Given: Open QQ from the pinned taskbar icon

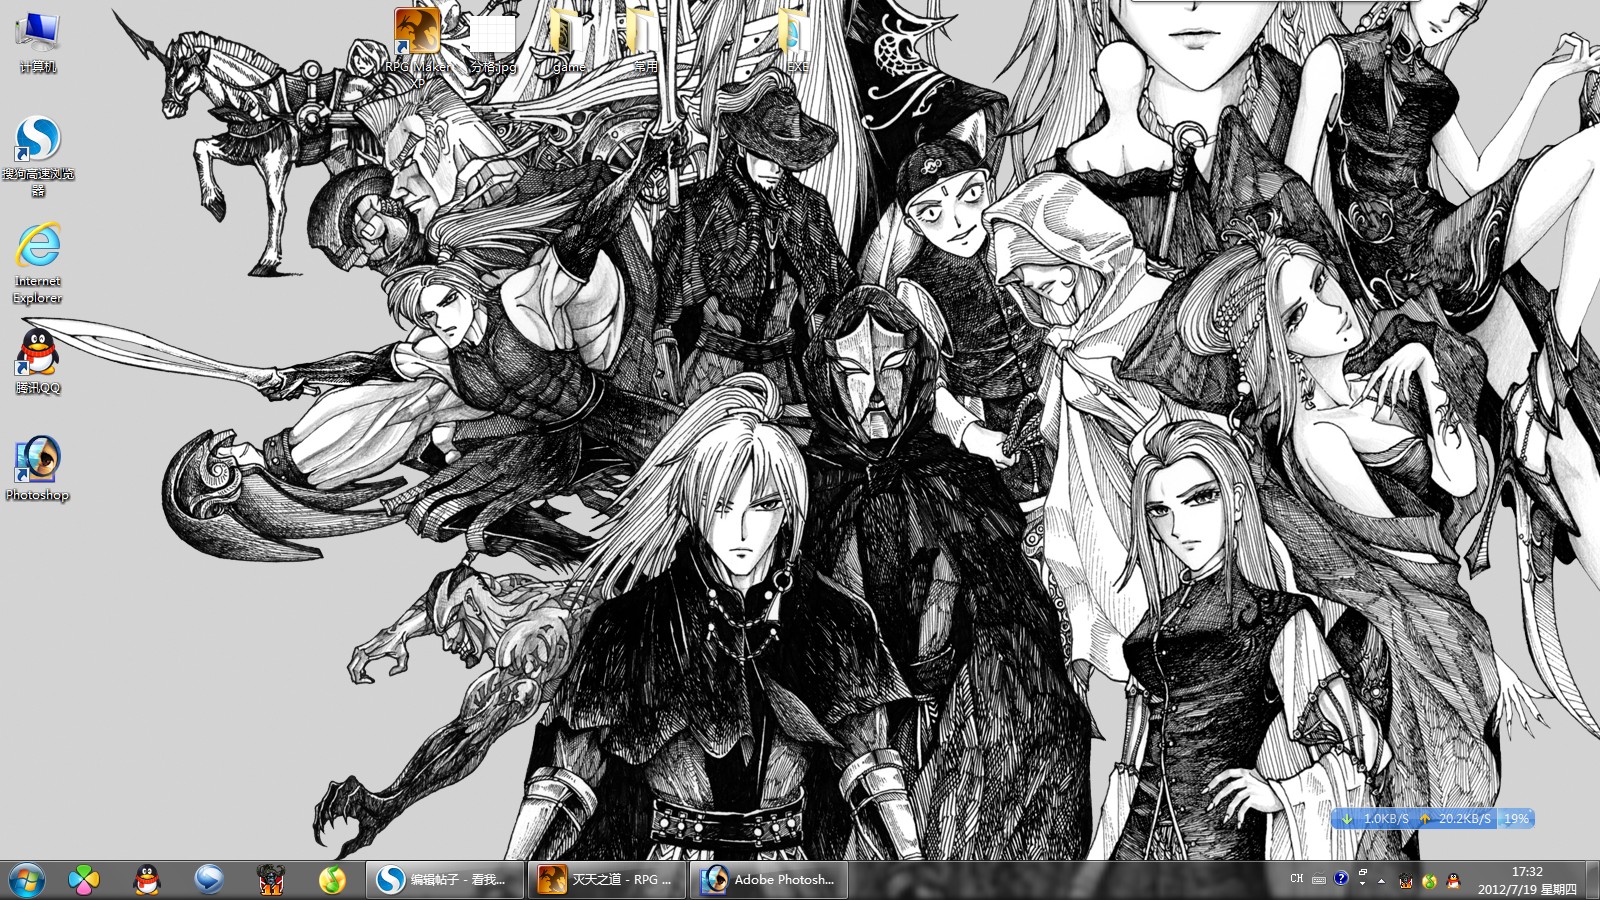Looking at the screenshot, I should click(x=147, y=880).
